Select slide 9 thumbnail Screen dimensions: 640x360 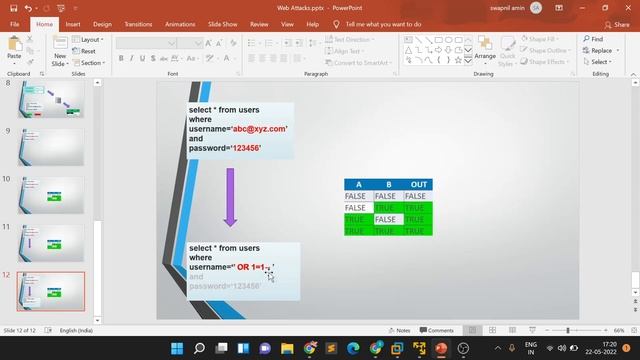coord(51,147)
